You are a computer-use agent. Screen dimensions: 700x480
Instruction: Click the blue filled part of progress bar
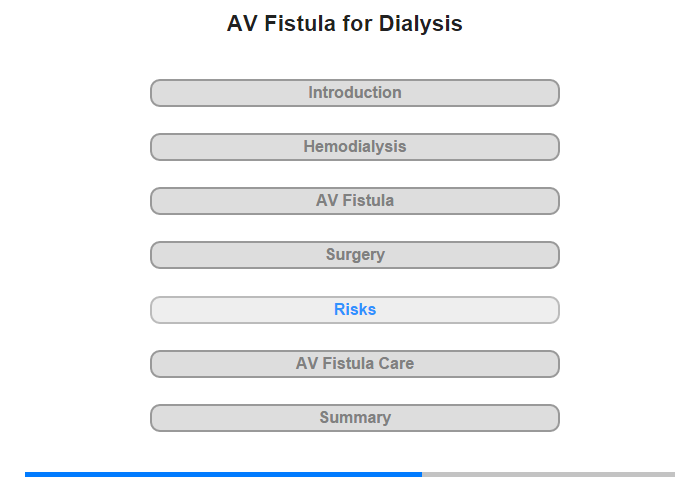223,474
